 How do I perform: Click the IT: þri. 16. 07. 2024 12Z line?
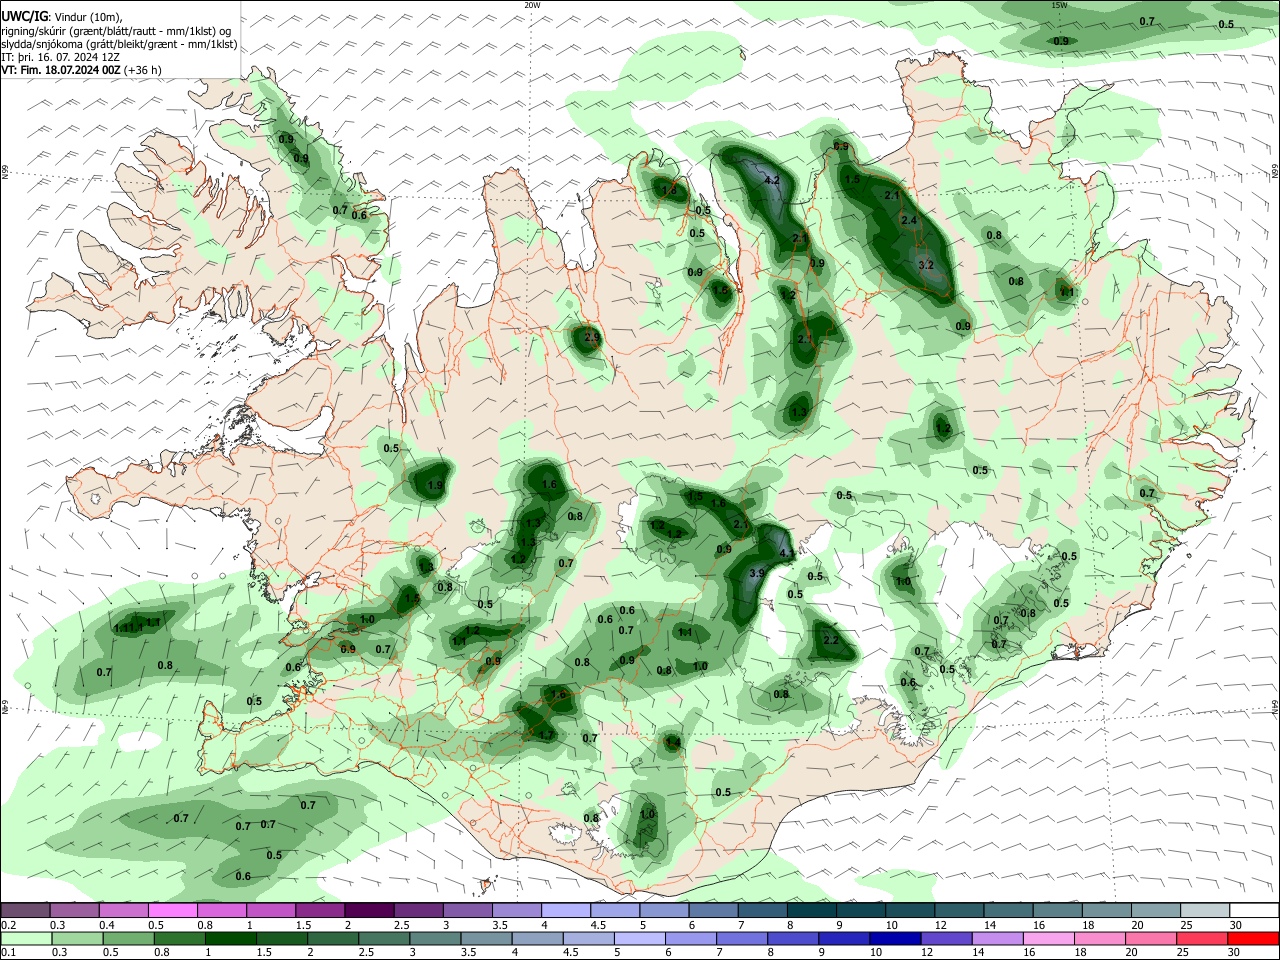tap(61, 57)
